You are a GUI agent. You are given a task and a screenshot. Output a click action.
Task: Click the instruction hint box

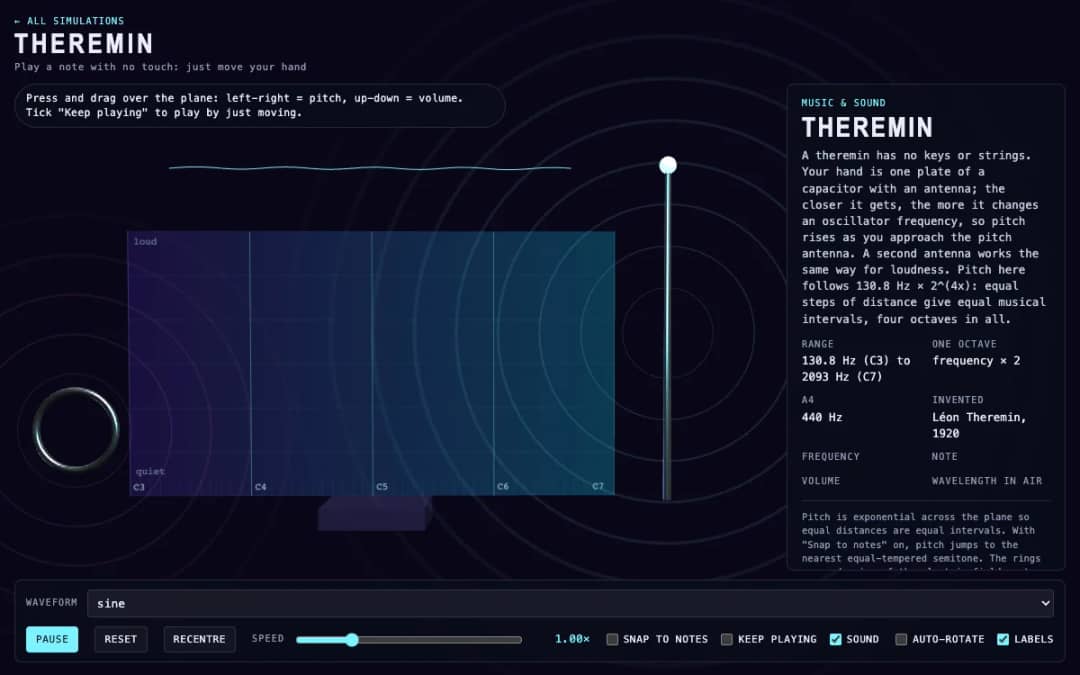[x=260, y=105]
